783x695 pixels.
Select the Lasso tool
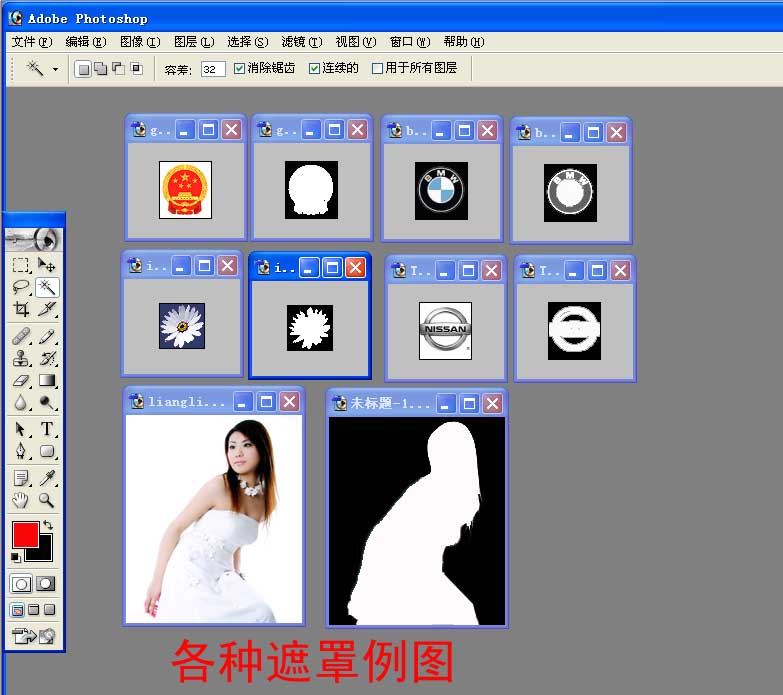coord(21,287)
